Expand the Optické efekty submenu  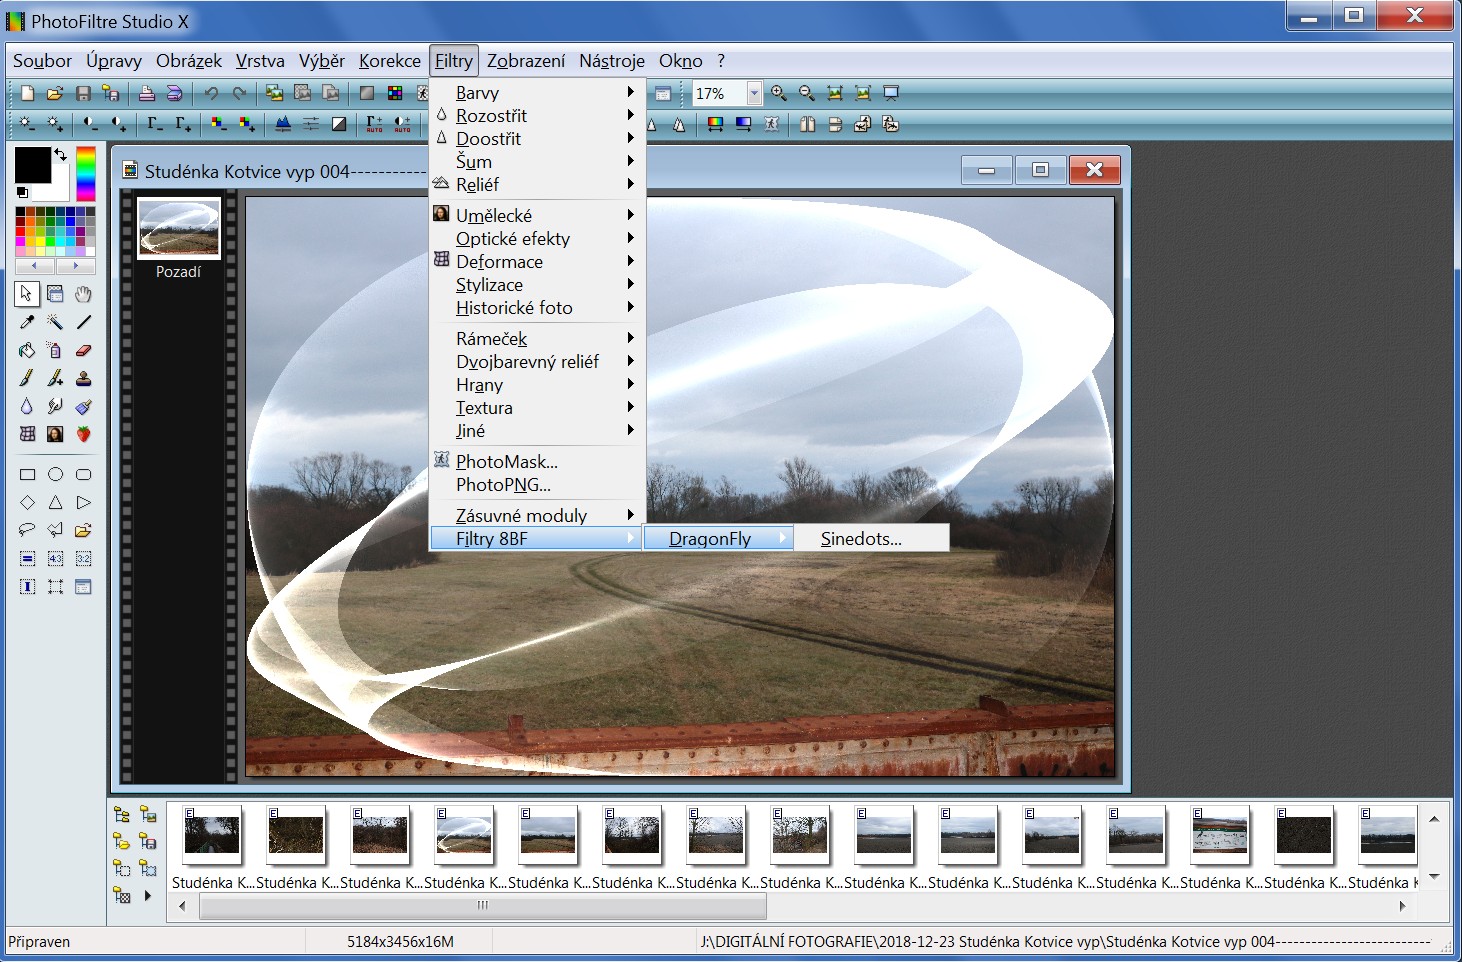[x=538, y=238]
